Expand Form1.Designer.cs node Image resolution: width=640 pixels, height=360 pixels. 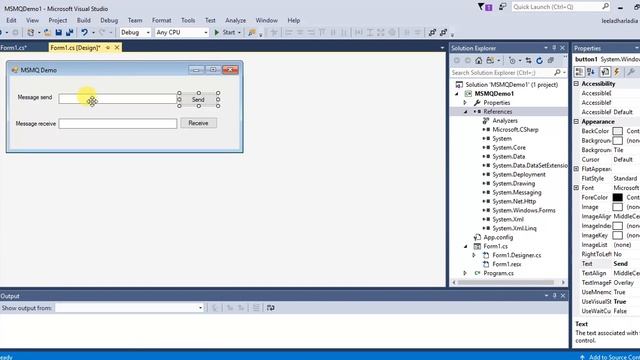(474, 256)
